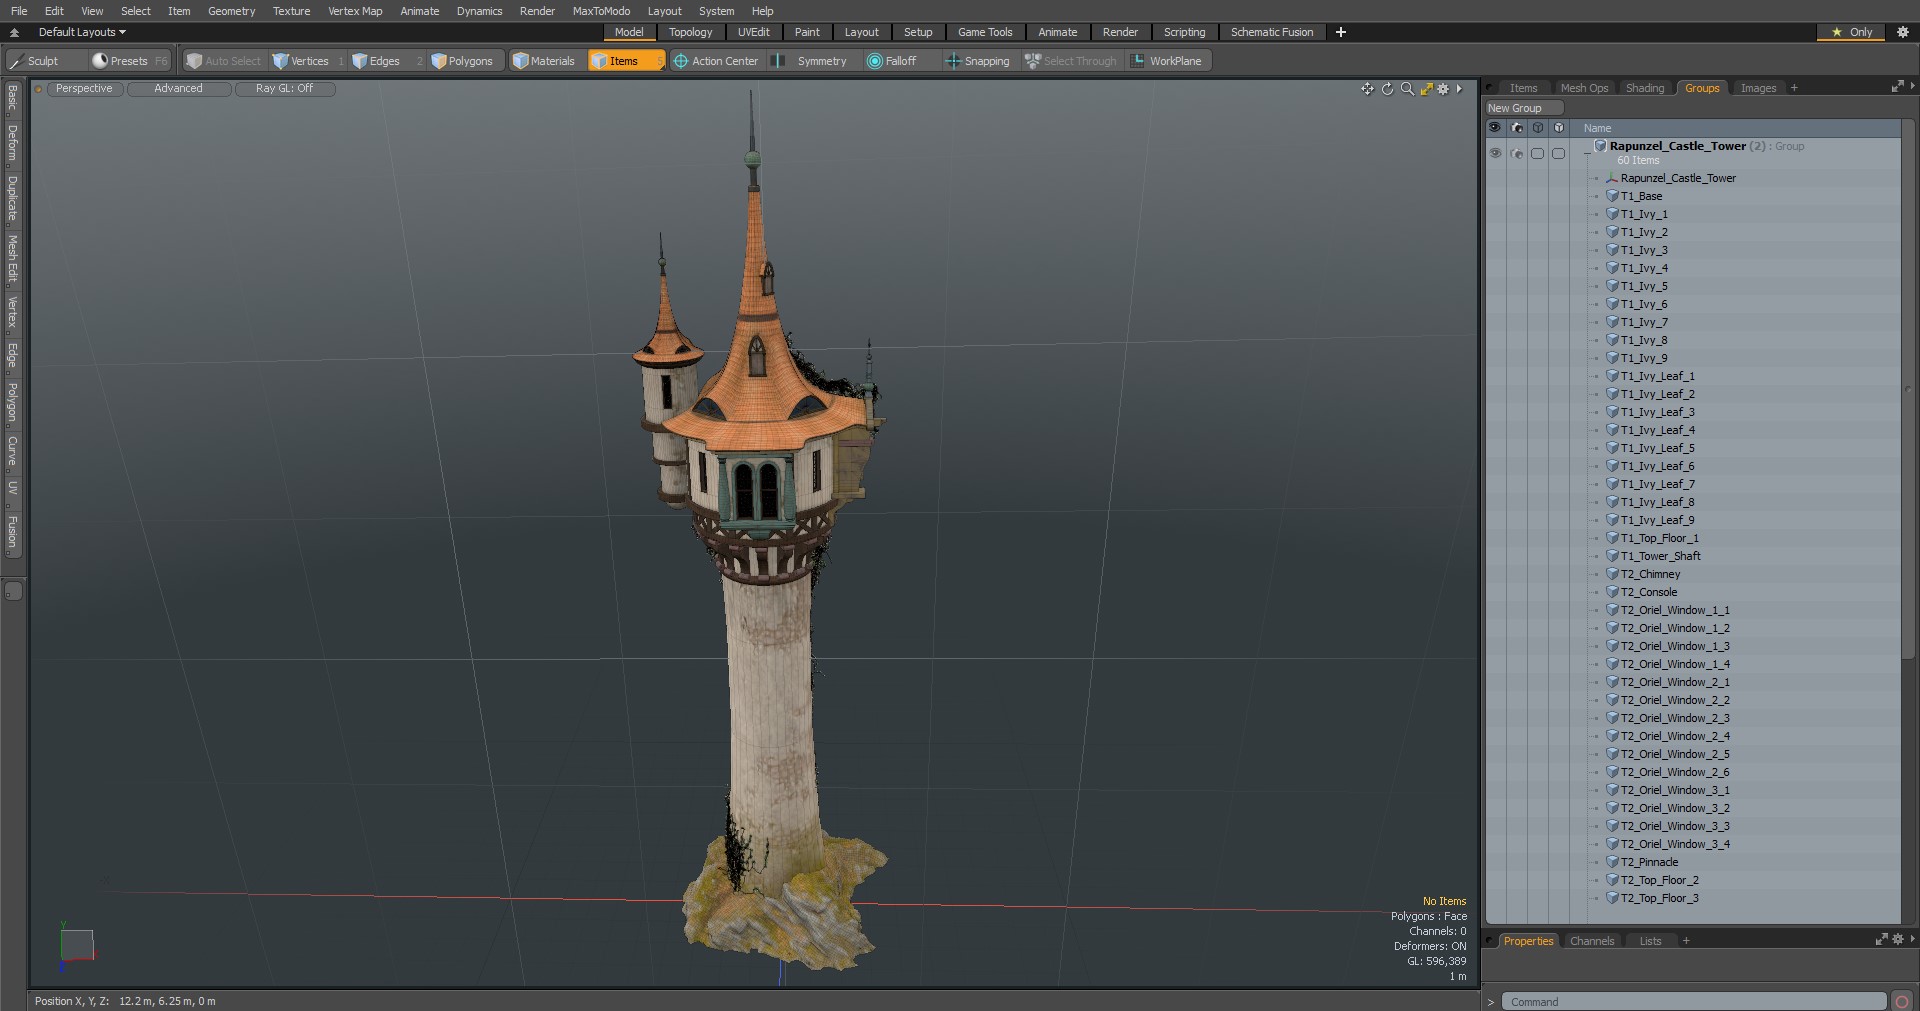Switch to Vertices selection mode
The height and width of the screenshot is (1011, 1920).
click(308, 61)
